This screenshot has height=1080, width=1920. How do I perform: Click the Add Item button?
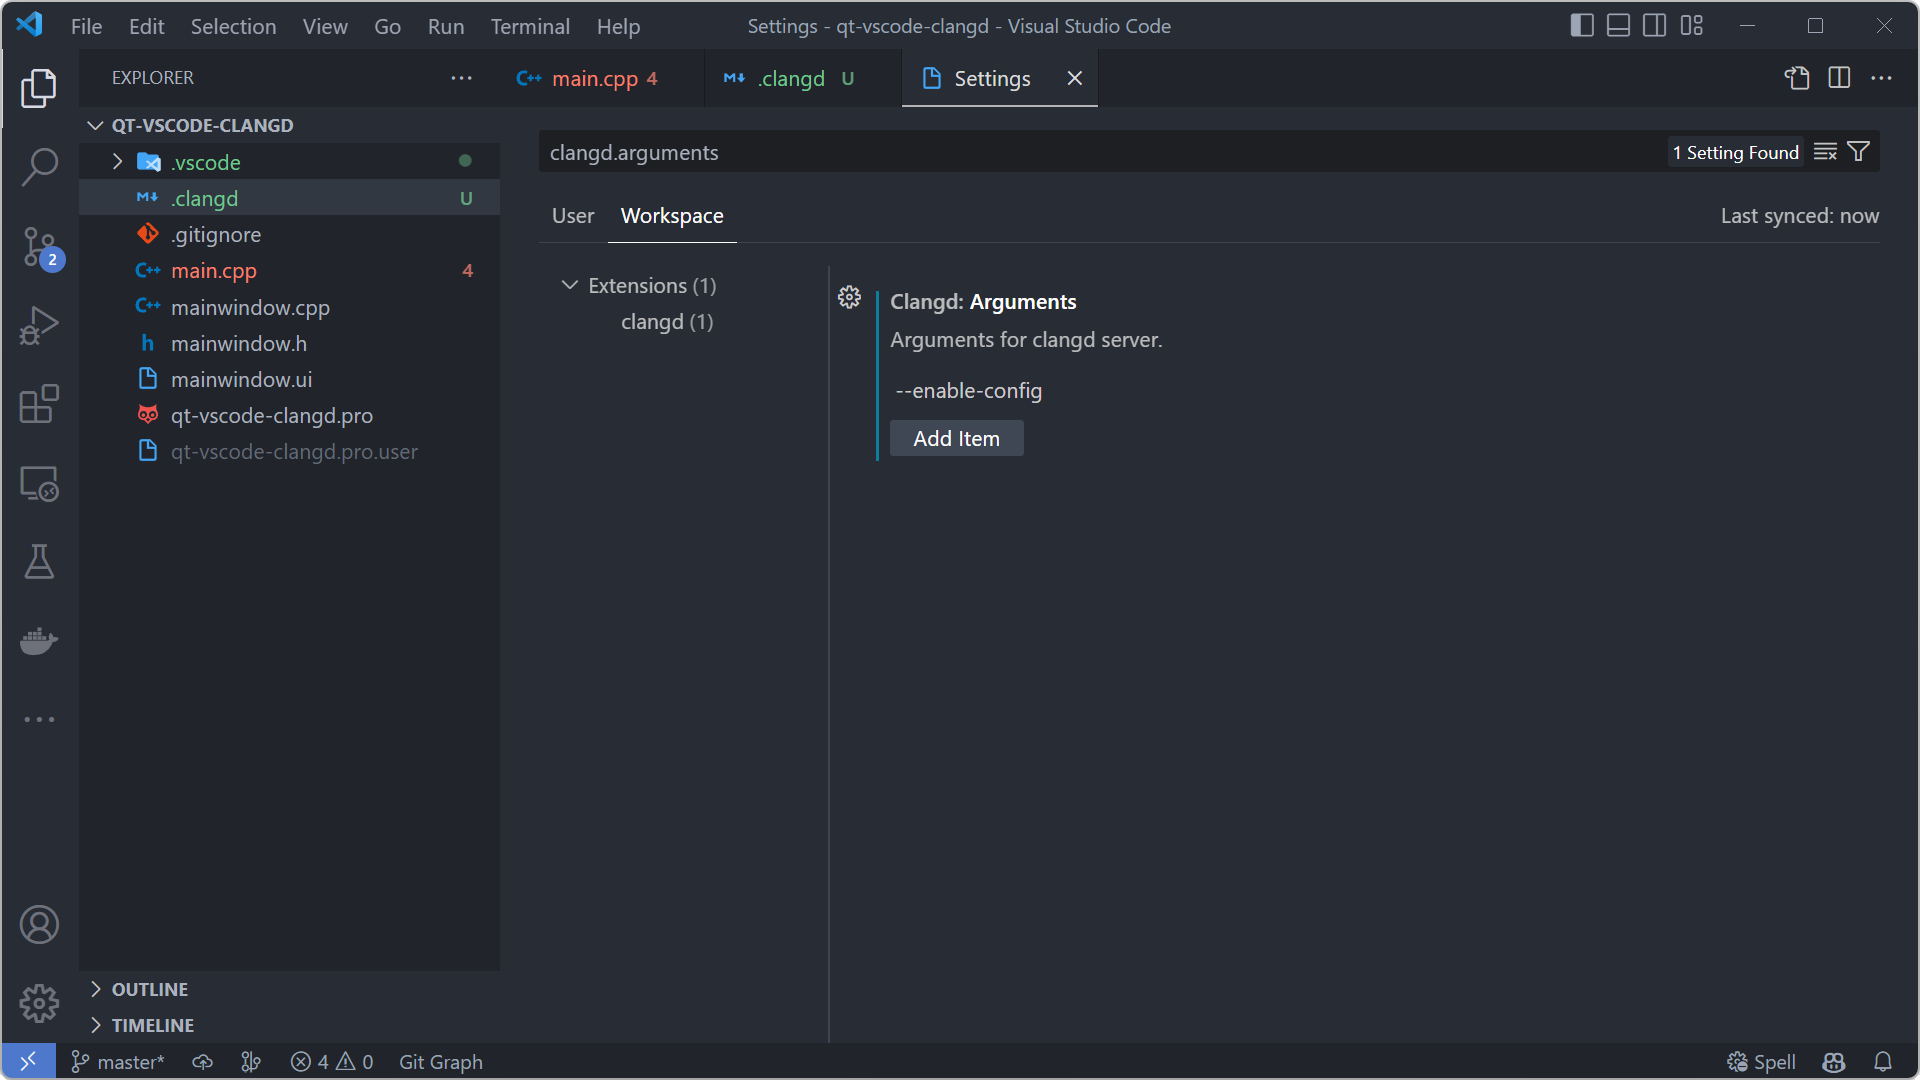tap(956, 438)
